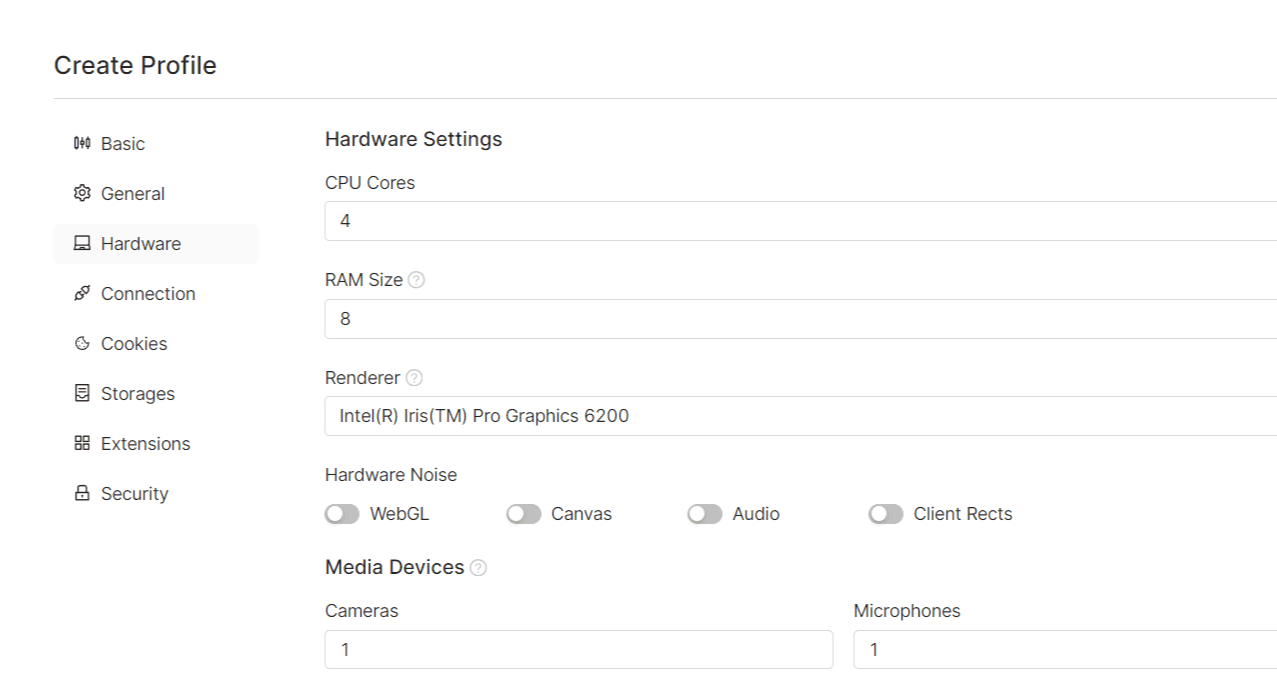Open the Media Devices help icon
Viewport: 1277px width, 700px height.
[478, 568]
